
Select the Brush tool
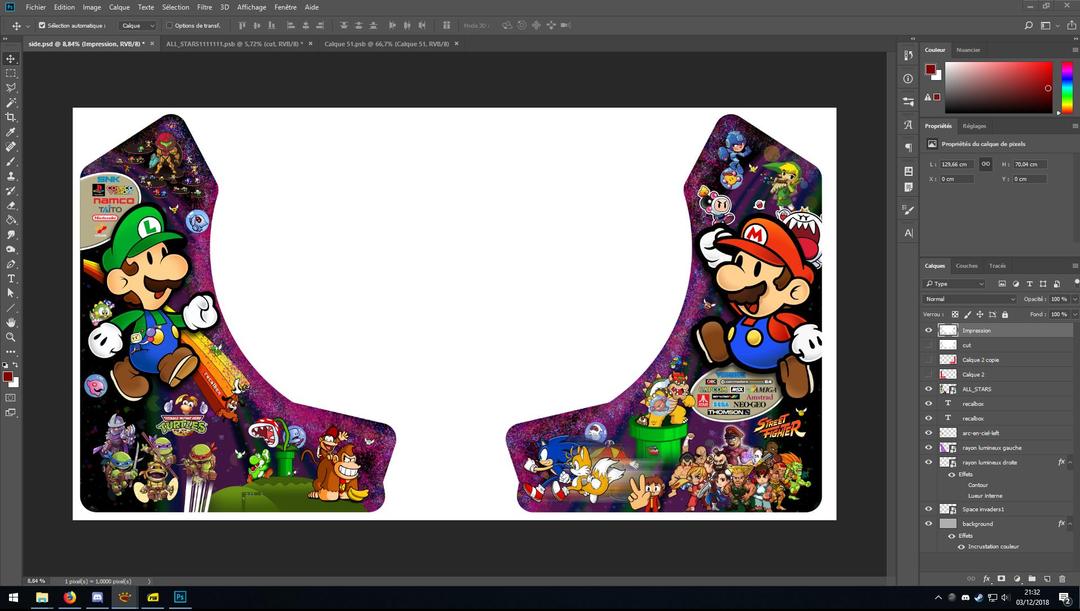(10, 161)
